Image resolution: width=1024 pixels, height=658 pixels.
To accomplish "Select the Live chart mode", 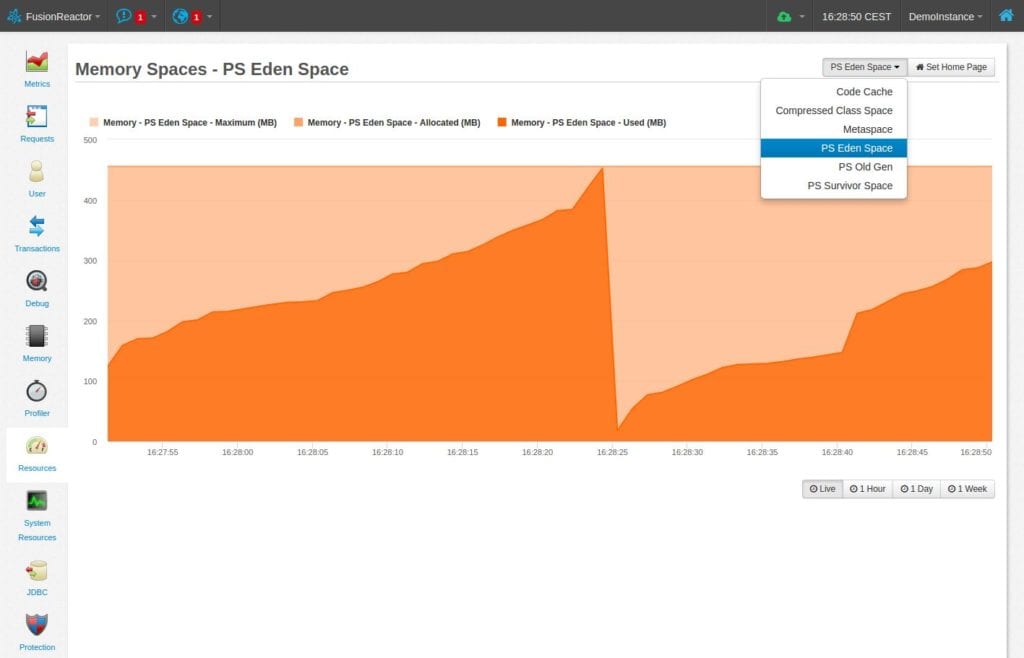I will click(x=821, y=488).
